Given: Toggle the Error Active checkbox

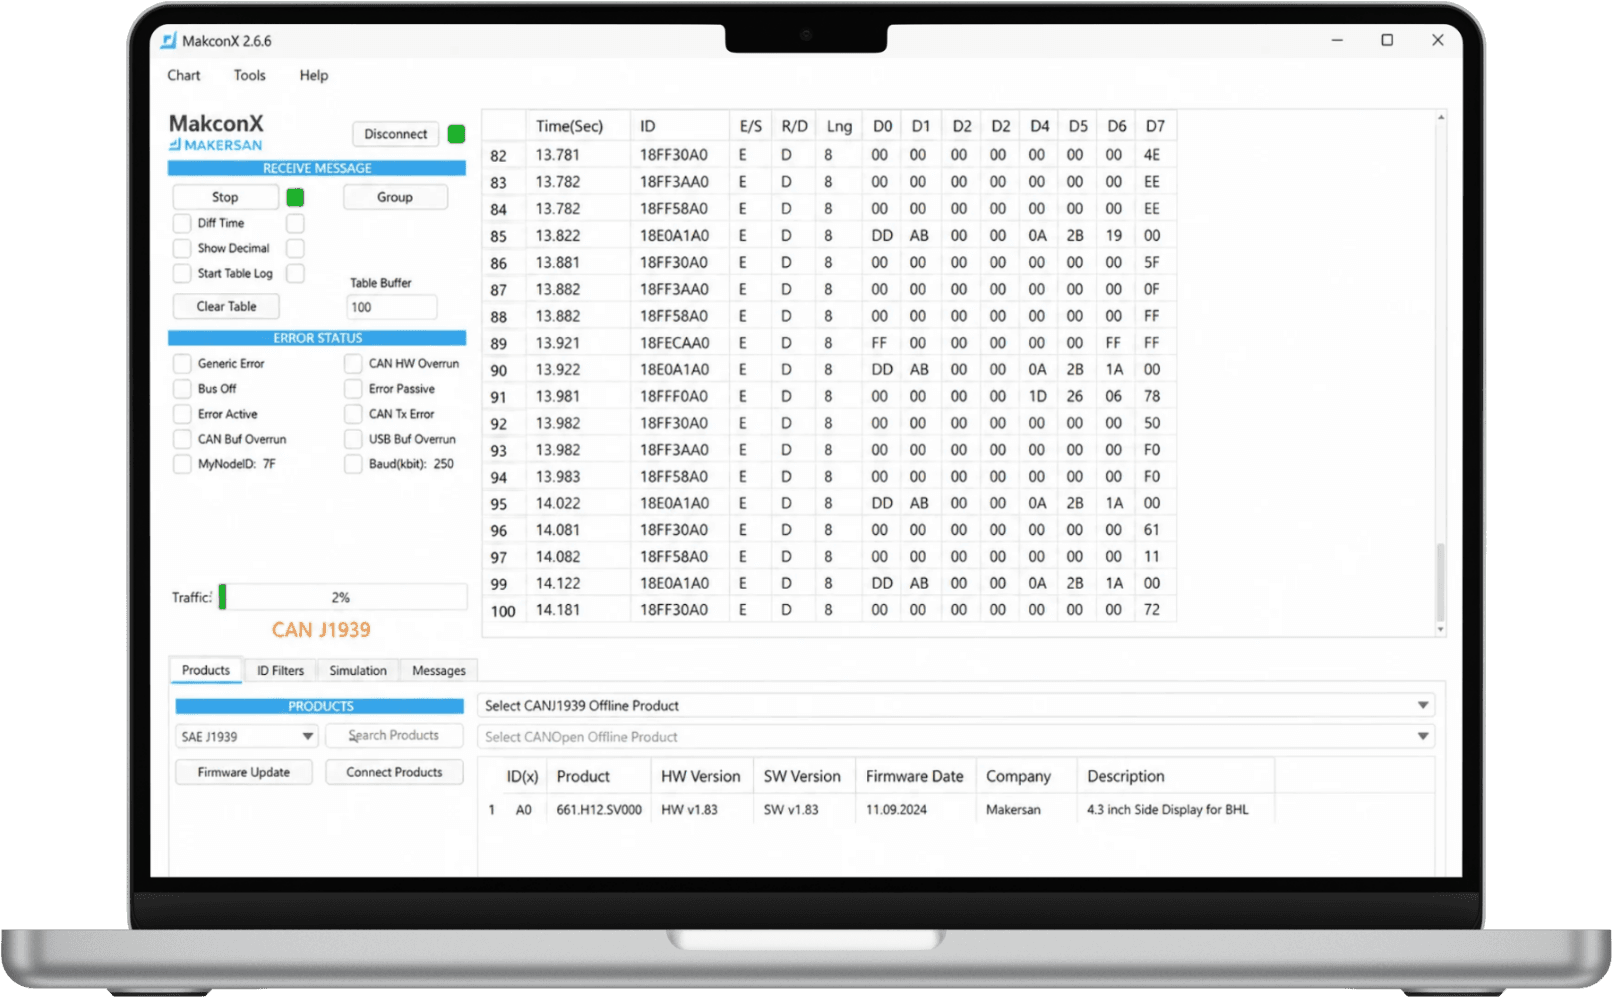Looking at the screenshot, I should (182, 413).
